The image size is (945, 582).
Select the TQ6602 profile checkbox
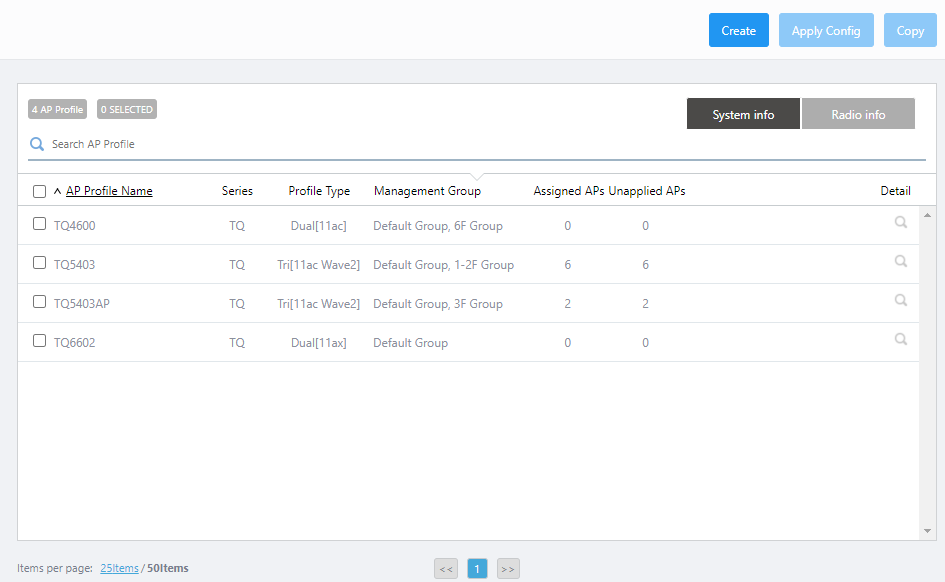click(40, 341)
